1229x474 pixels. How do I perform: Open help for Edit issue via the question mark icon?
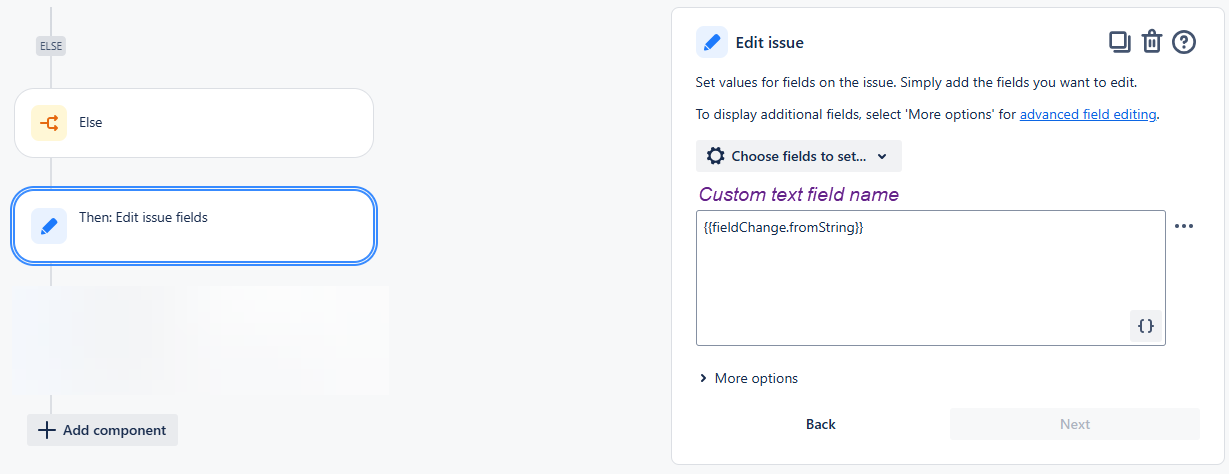tap(1184, 42)
